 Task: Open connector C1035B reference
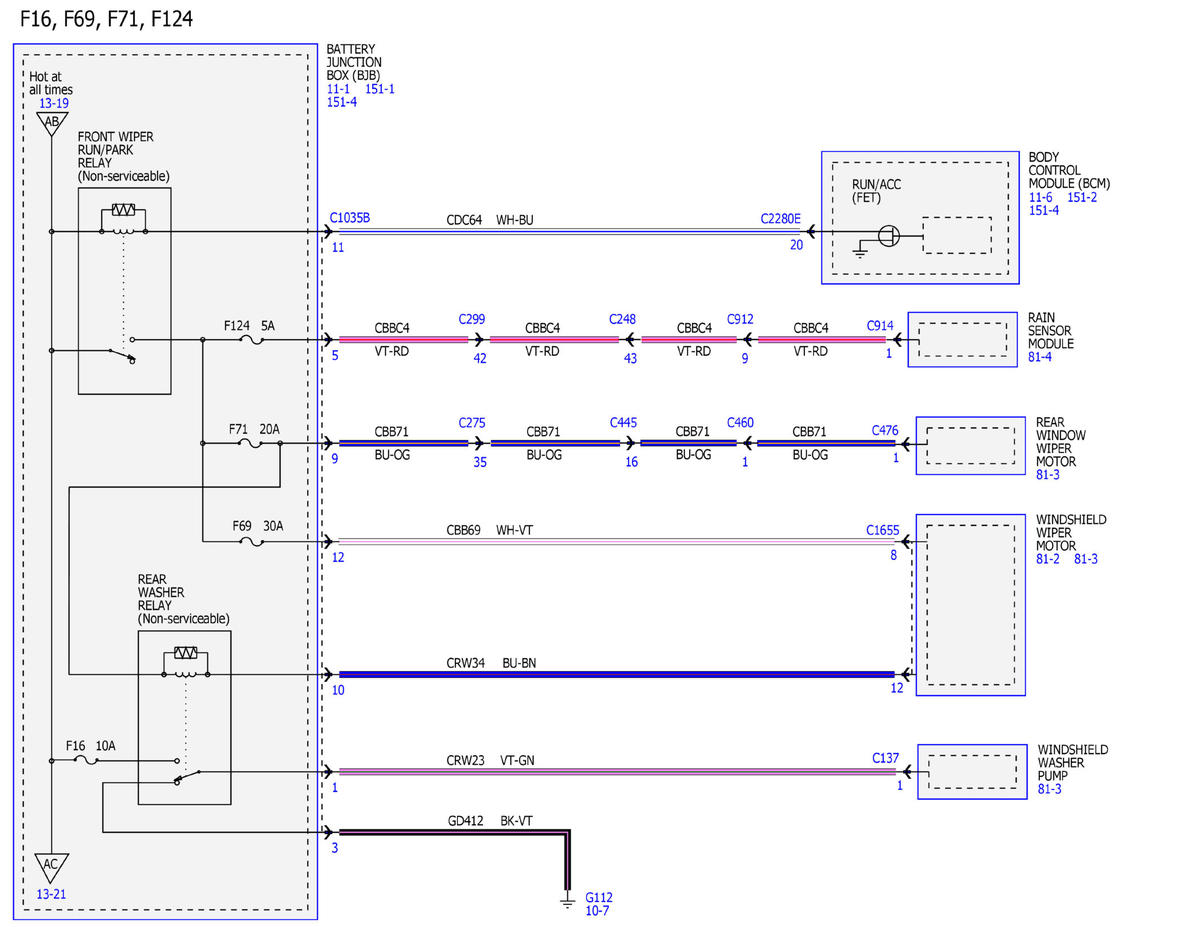[350, 217]
